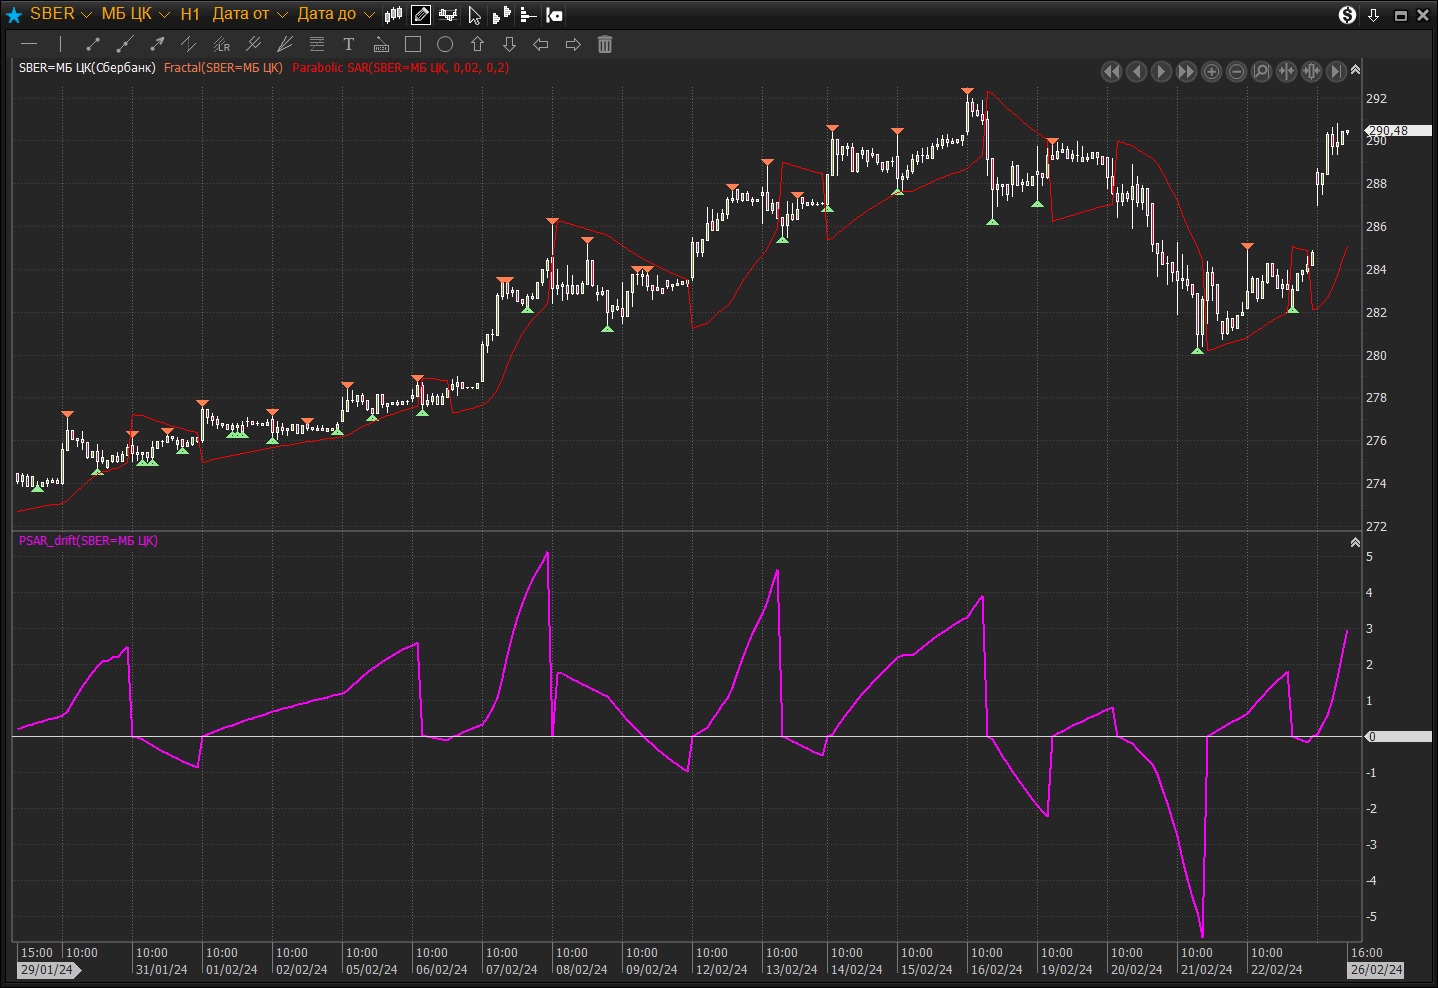Open the Дата от date menu
The width and height of the screenshot is (1438, 988).
click(249, 14)
